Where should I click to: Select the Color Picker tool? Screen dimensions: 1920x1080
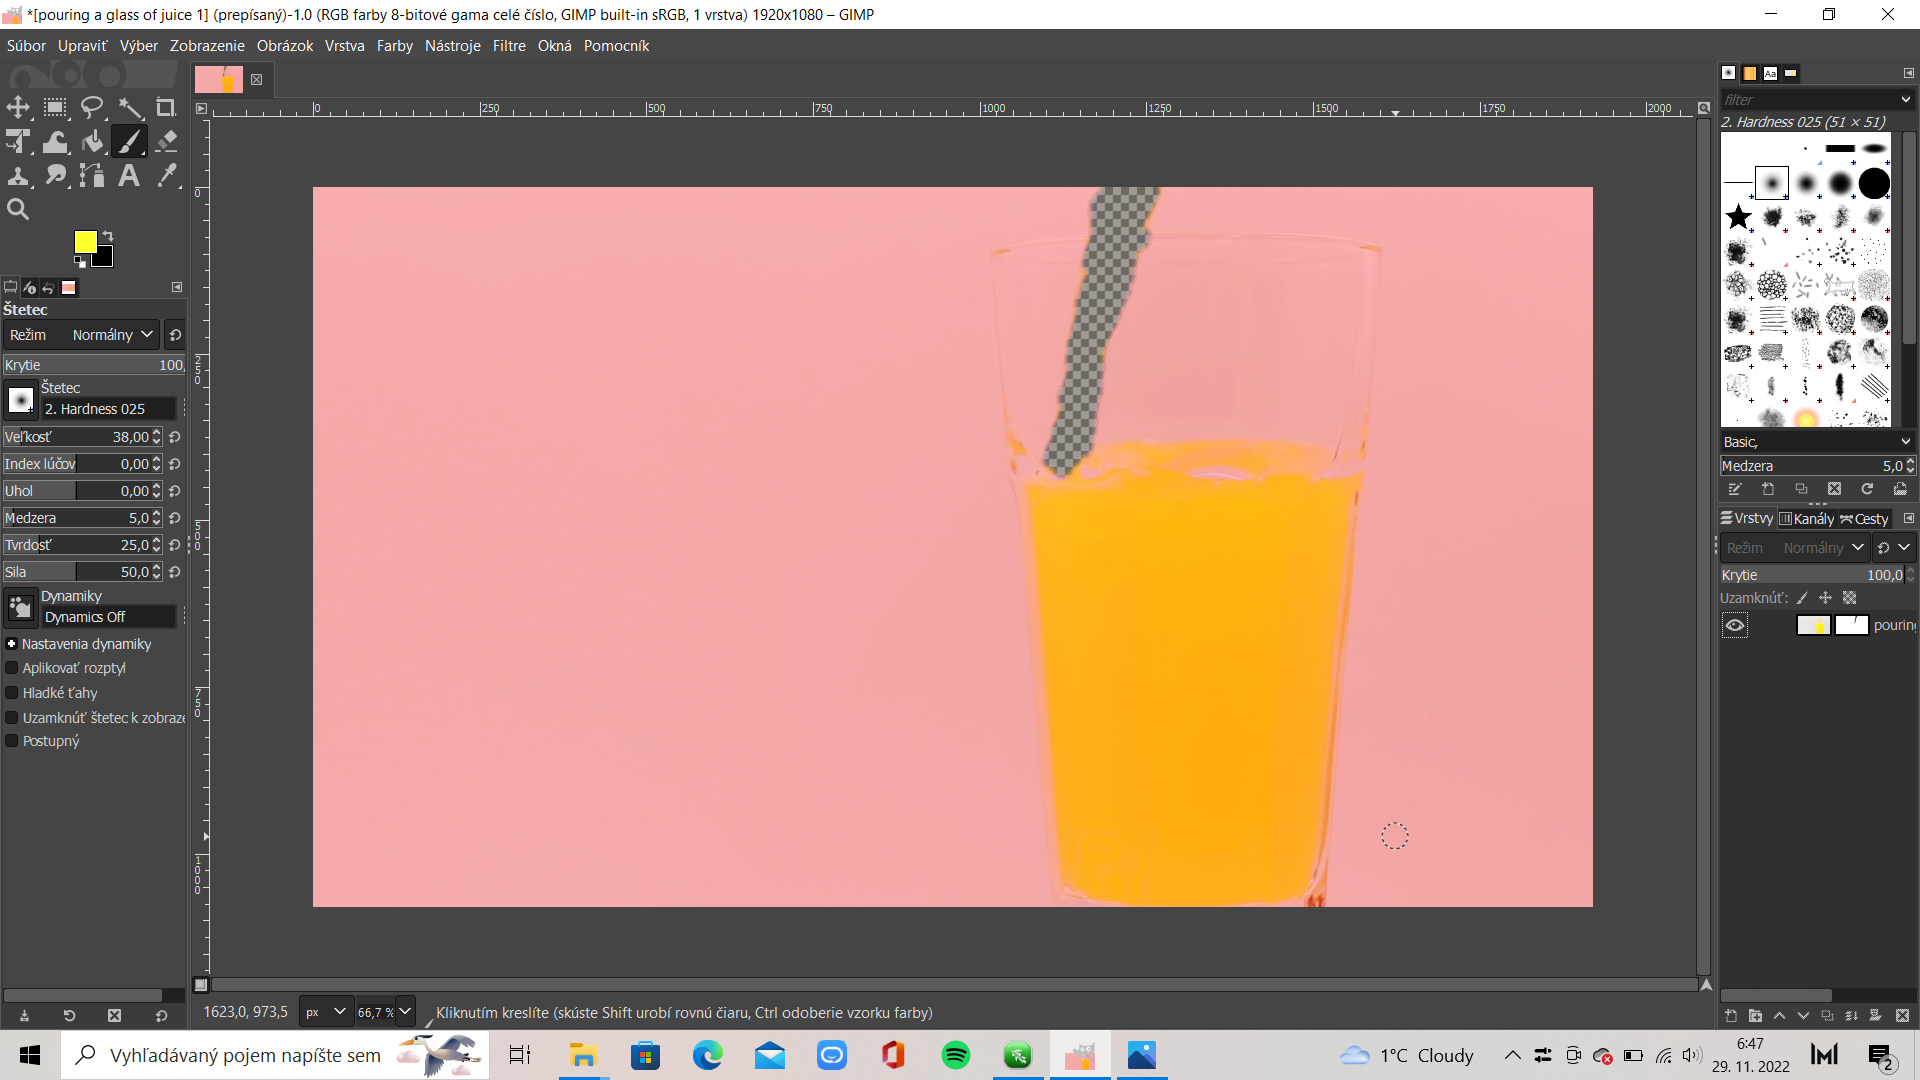click(167, 175)
